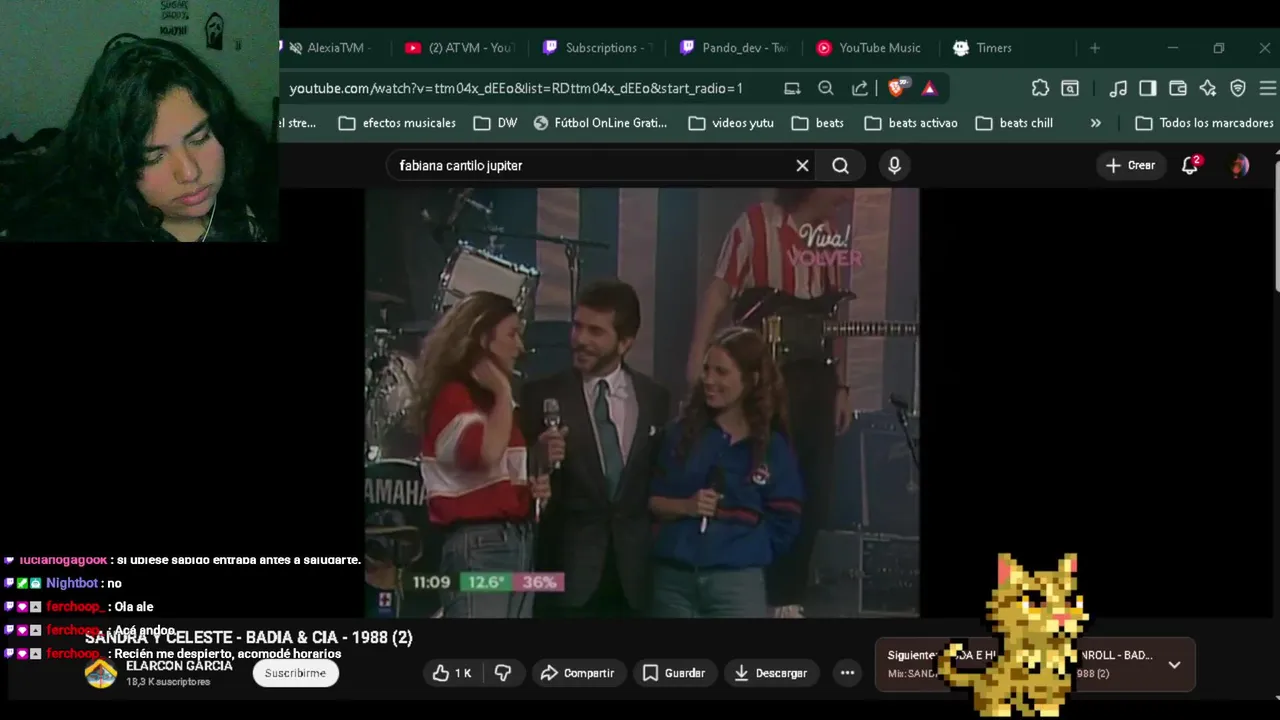Open the 'beats' bookmark folder

click(x=817, y=123)
